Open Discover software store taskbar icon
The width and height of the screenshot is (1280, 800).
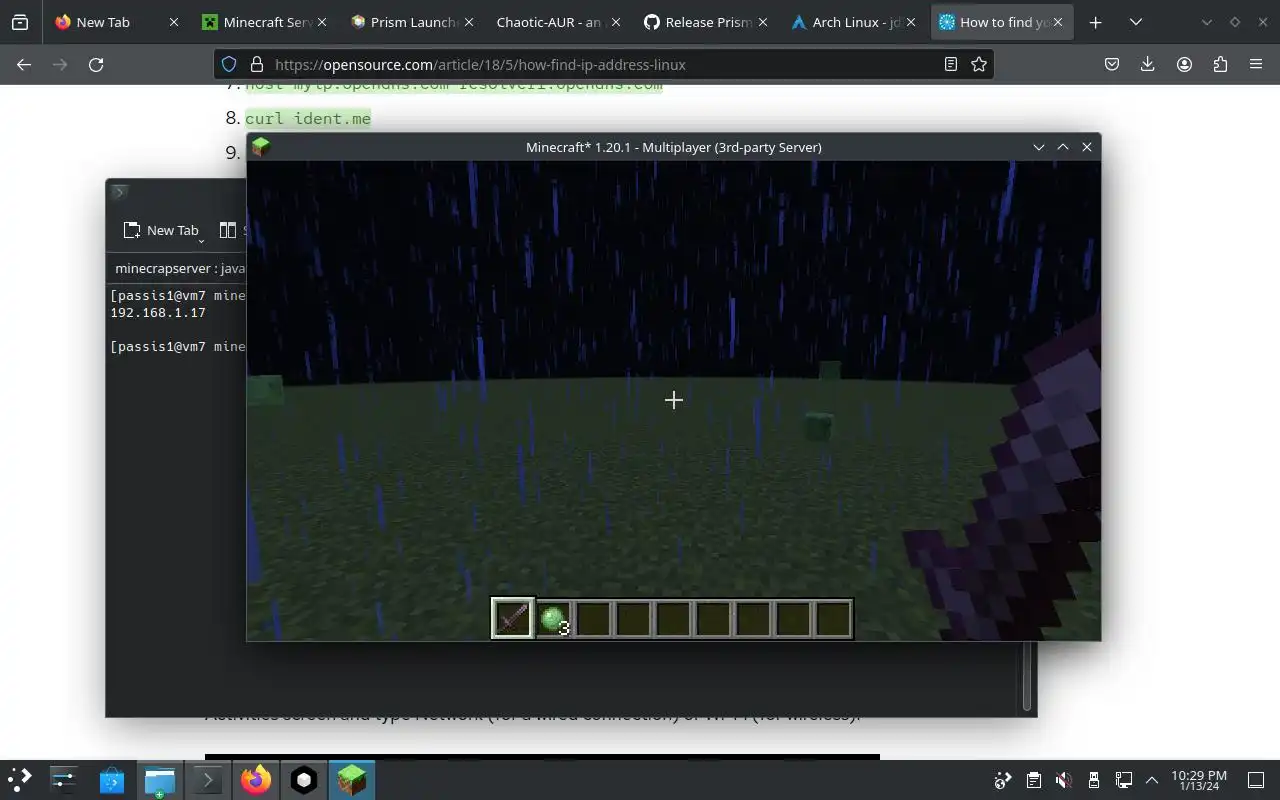pos(112,779)
